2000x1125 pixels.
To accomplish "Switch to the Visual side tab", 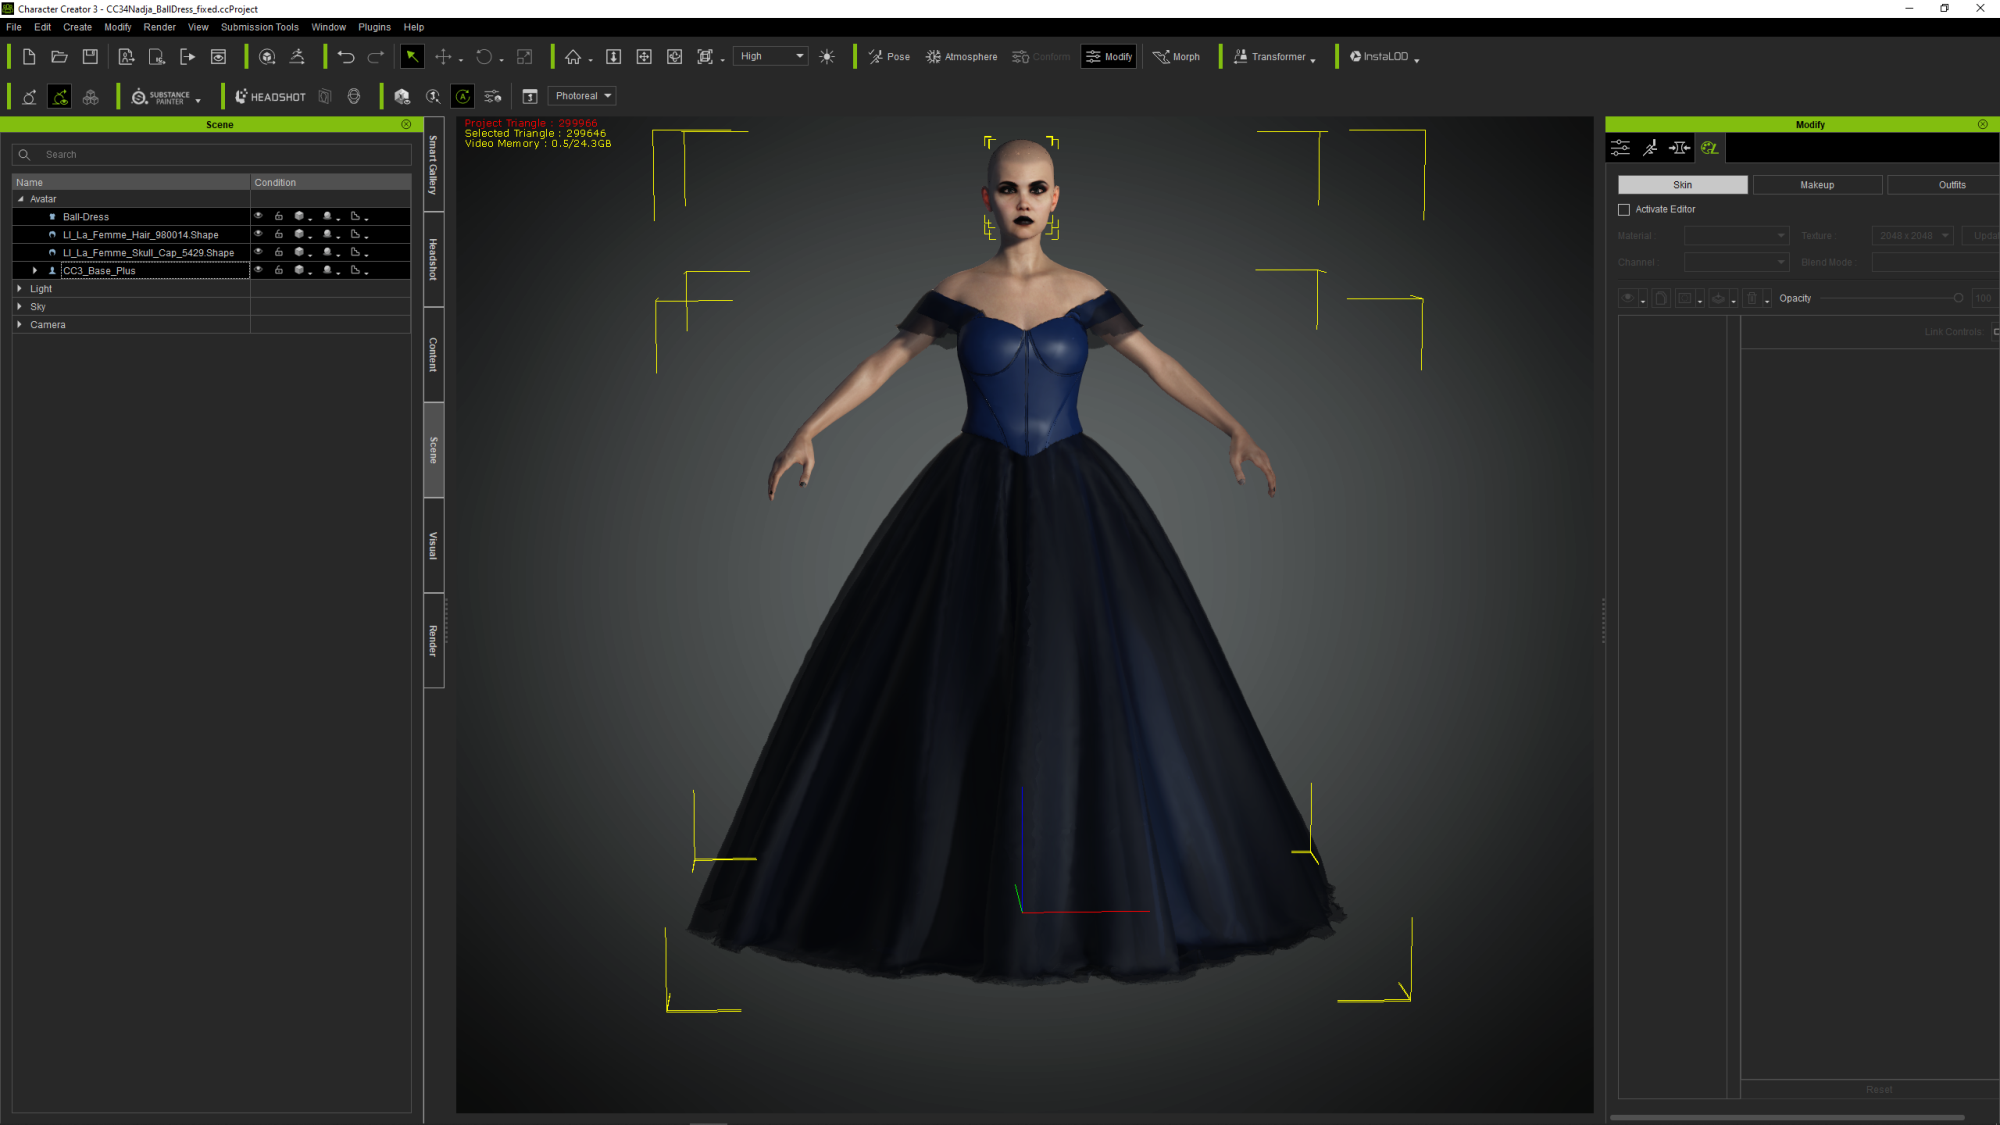I will (x=434, y=546).
